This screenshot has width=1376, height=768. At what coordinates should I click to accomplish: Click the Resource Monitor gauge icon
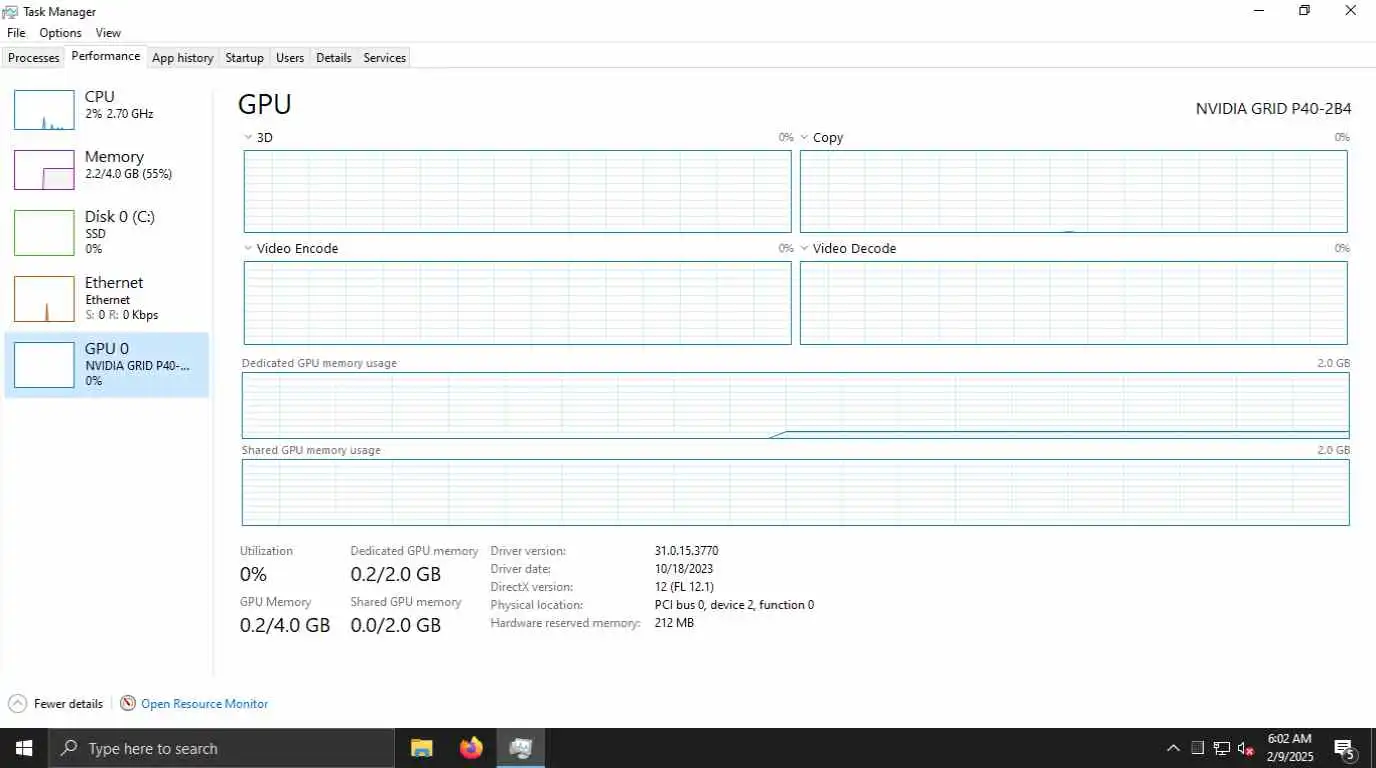pos(128,704)
